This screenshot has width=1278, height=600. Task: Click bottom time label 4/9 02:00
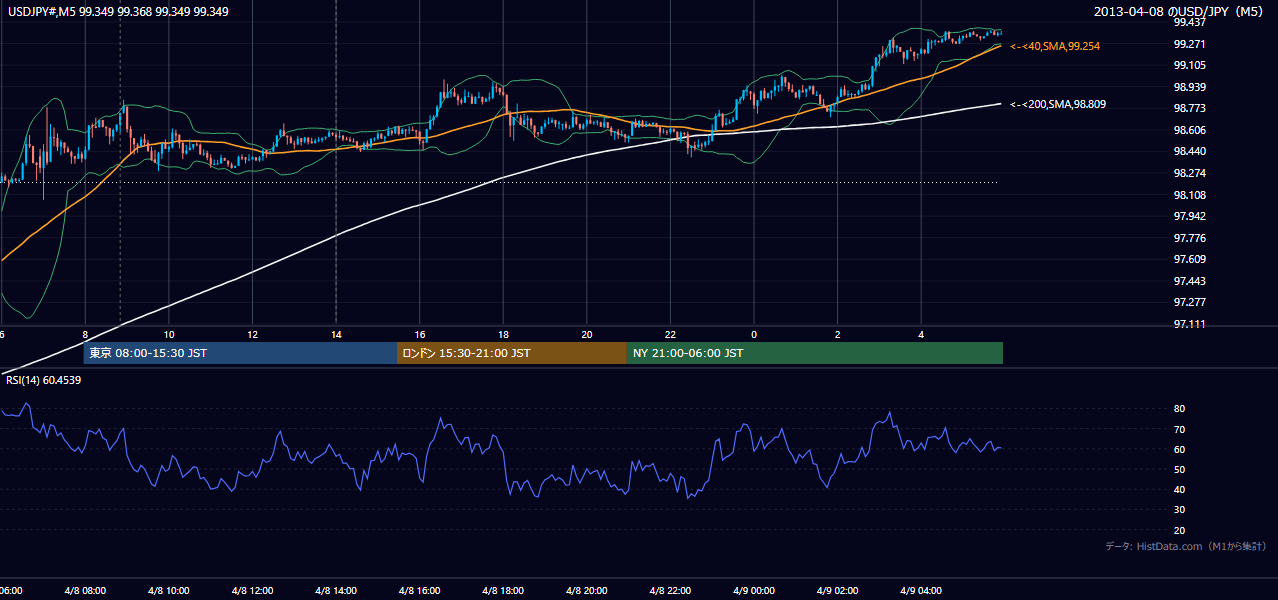(838, 590)
